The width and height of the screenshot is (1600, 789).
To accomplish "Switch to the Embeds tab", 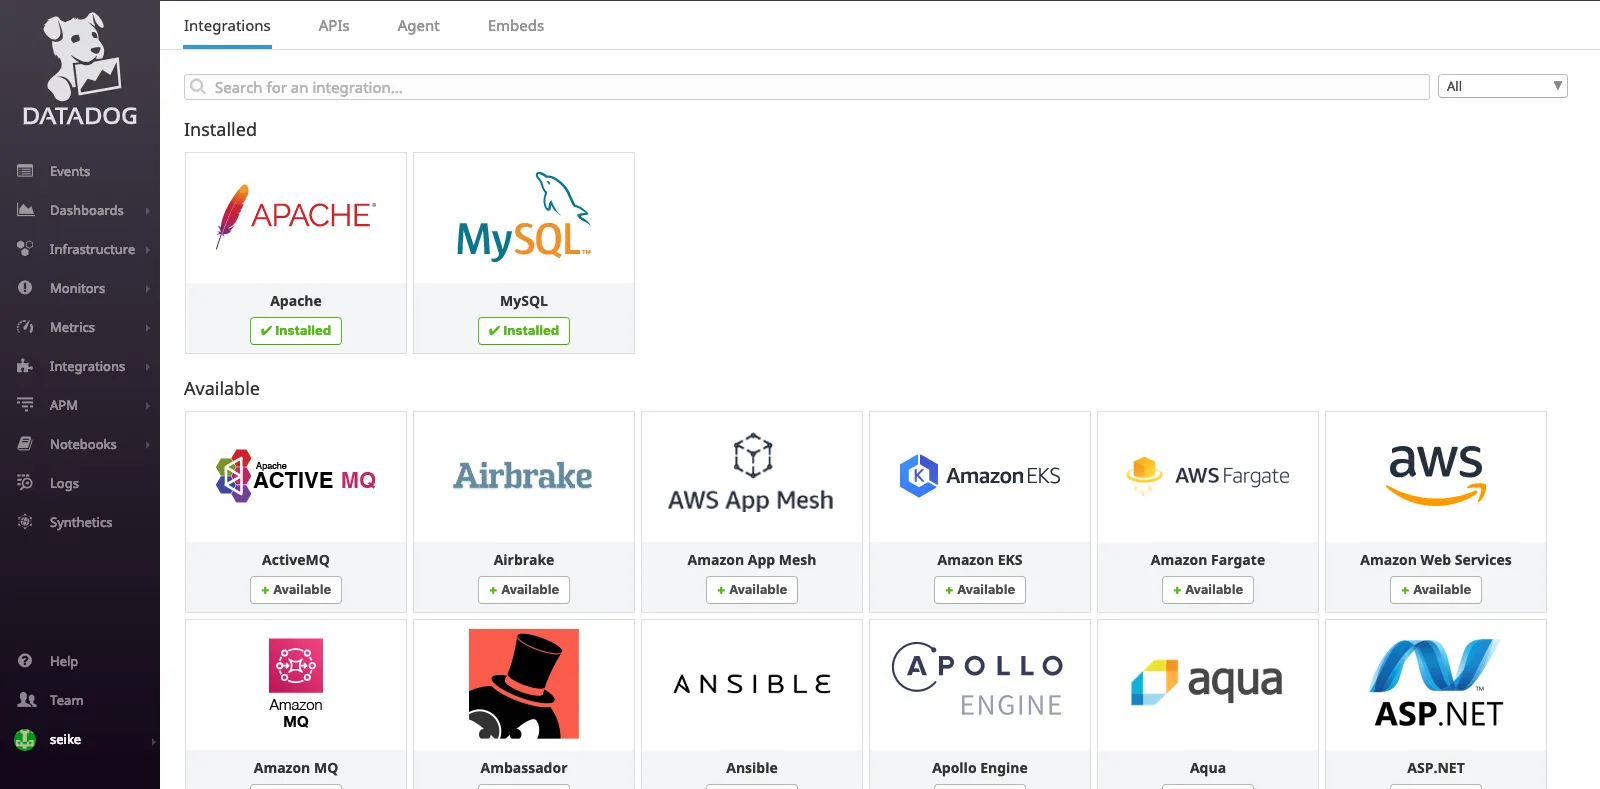I will [x=516, y=26].
